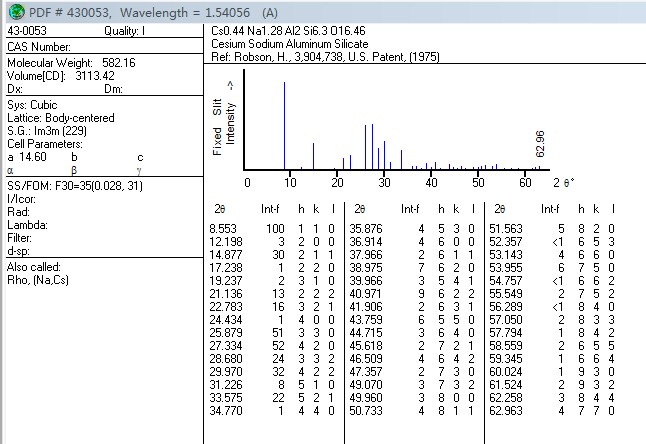Select card number 43-0053
Screen dimensions: 646x444
pos(27,31)
